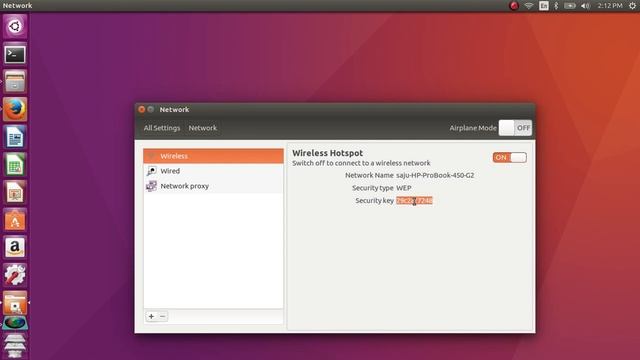640x360 pixels.
Task: Open the En keyboard layout indicator
Action: click(544, 6)
